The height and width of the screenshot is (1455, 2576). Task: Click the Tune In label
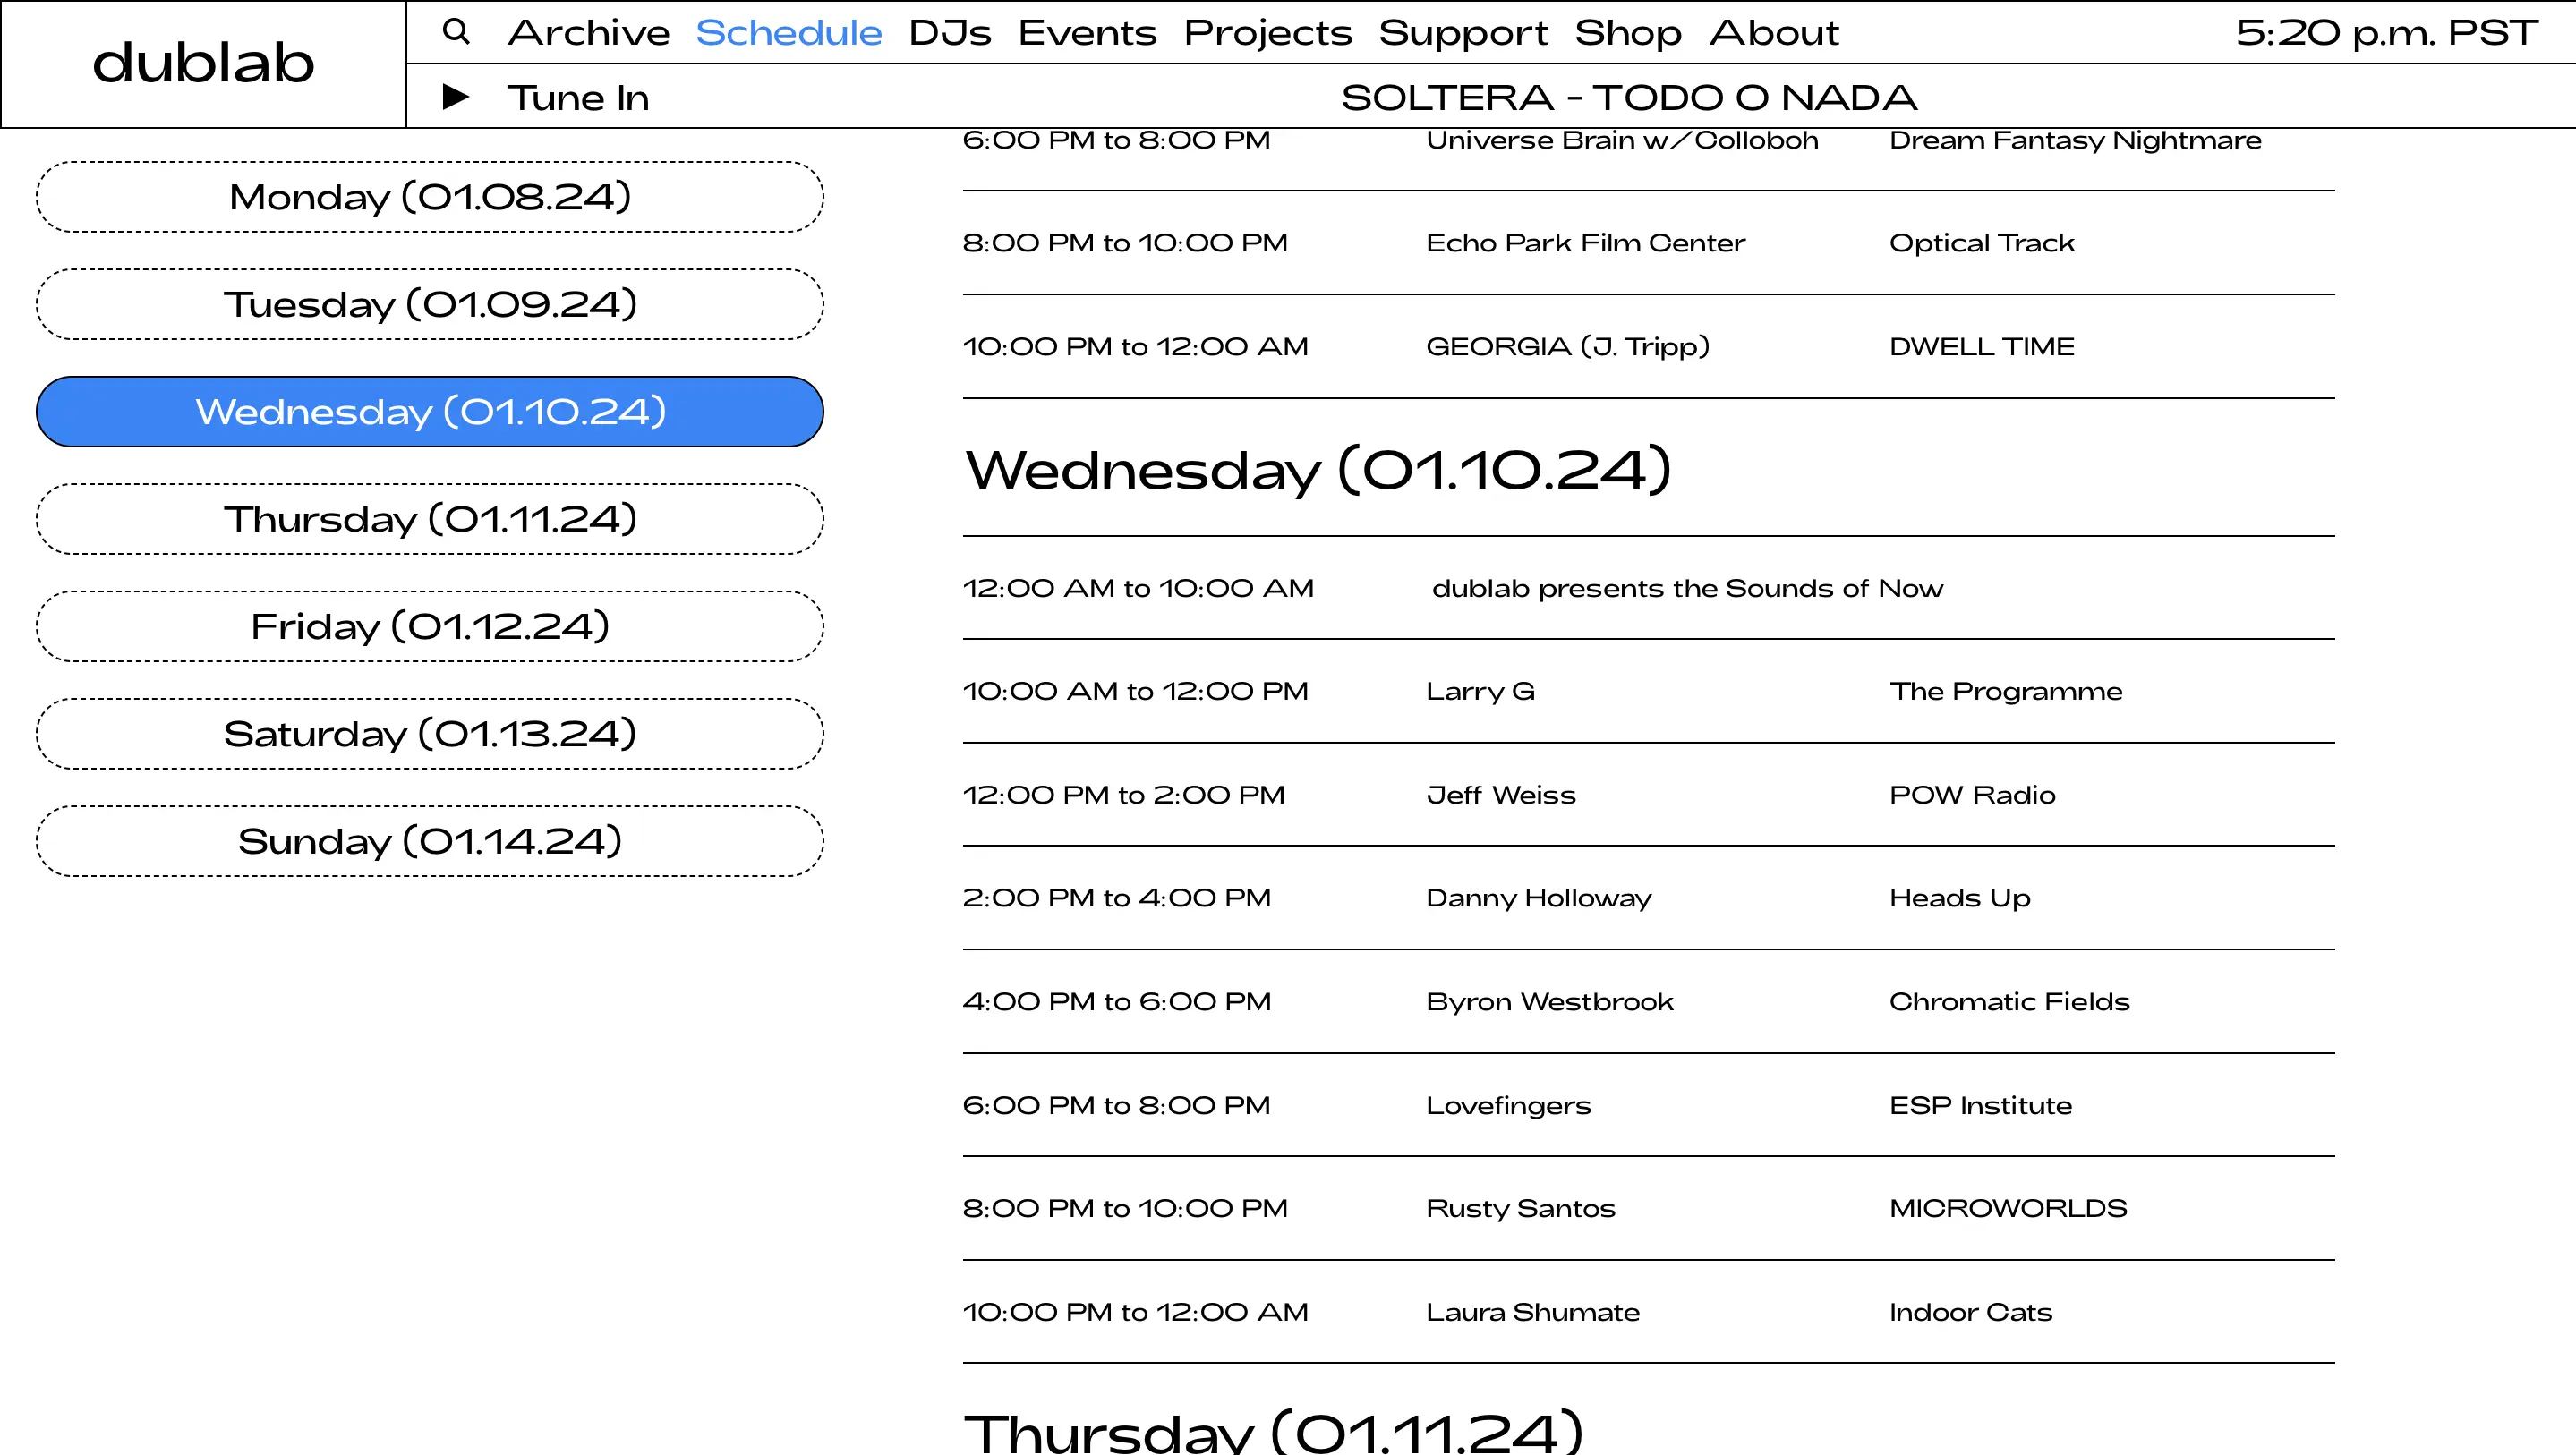[x=578, y=98]
